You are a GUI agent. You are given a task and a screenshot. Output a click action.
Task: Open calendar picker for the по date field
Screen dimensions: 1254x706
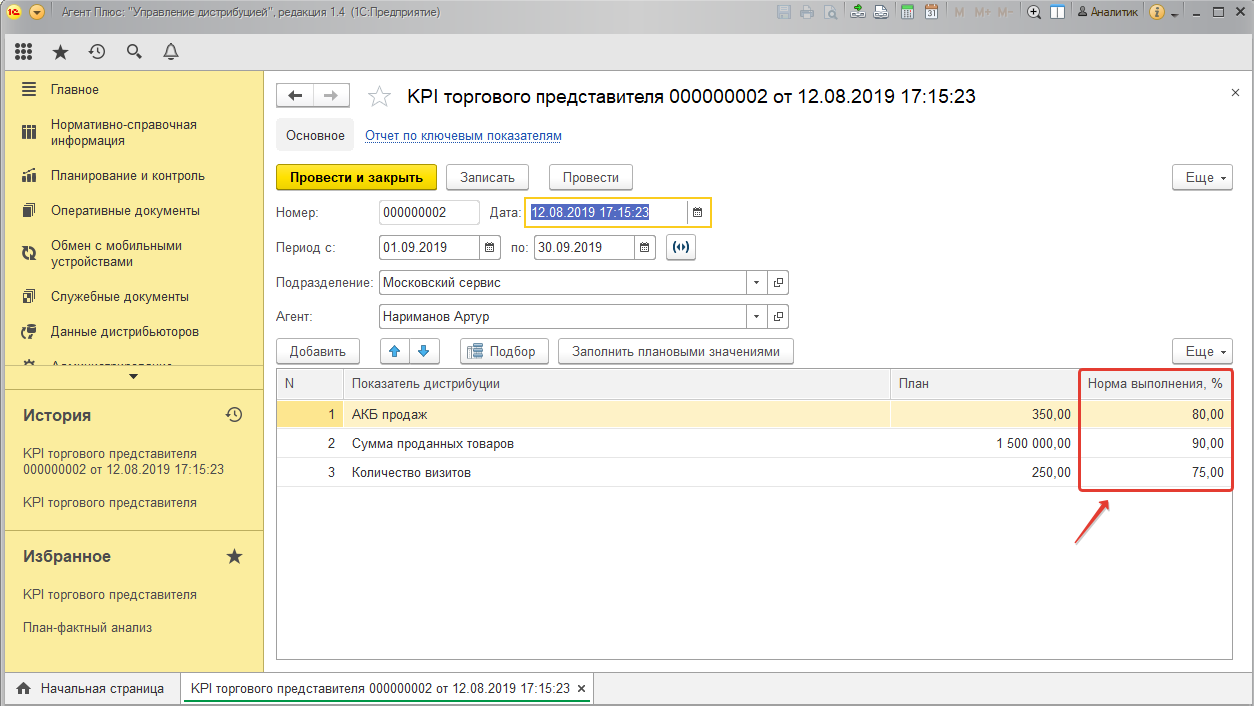[645, 247]
